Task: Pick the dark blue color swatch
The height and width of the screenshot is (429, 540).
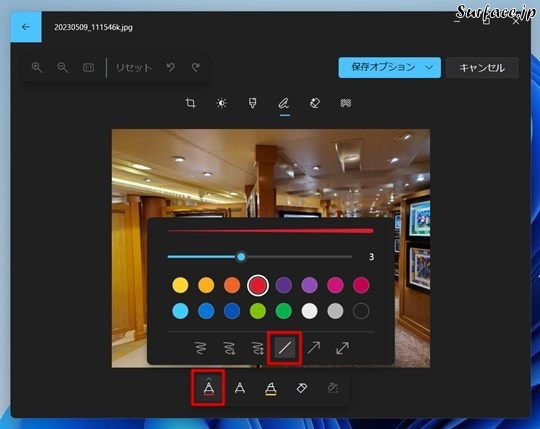Action: [232, 311]
